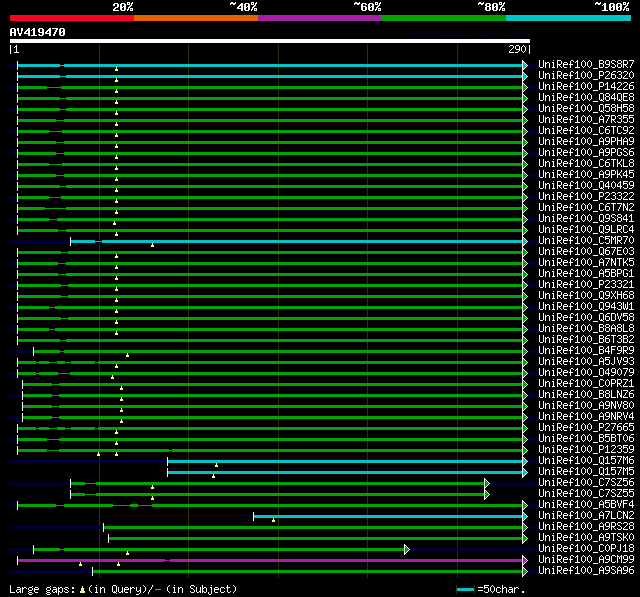640x597 pixels.
Task: Select the UniRef100_A7NTK5 label
Action: tap(586, 263)
